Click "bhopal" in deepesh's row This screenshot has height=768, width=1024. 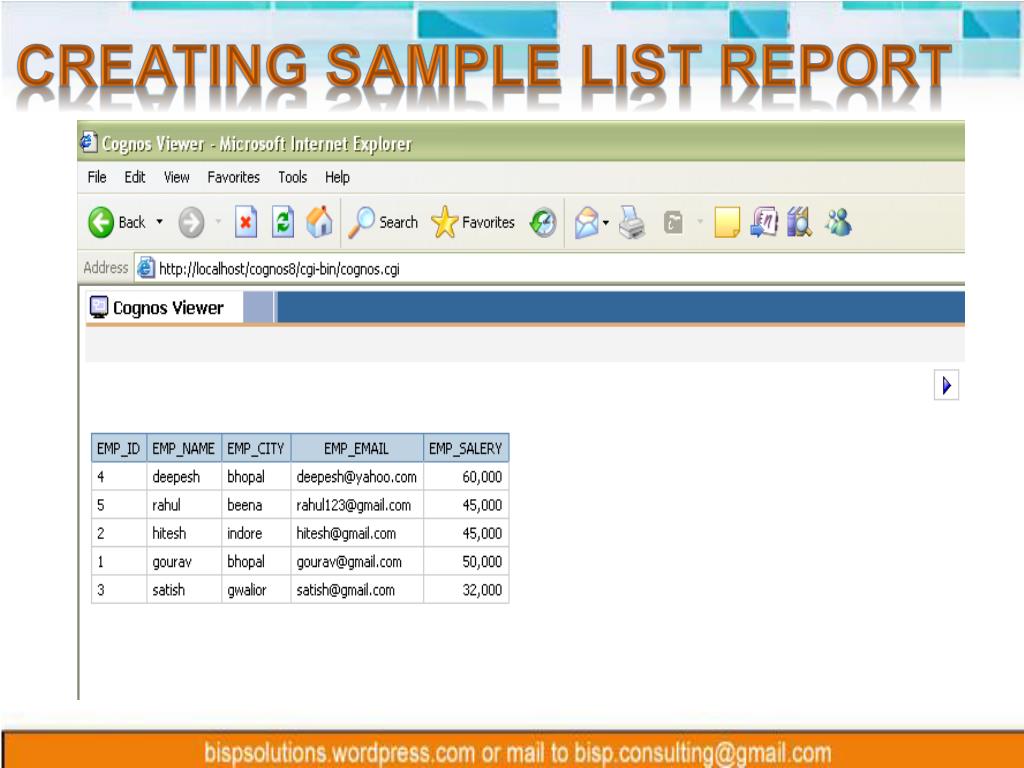click(246, 477)
